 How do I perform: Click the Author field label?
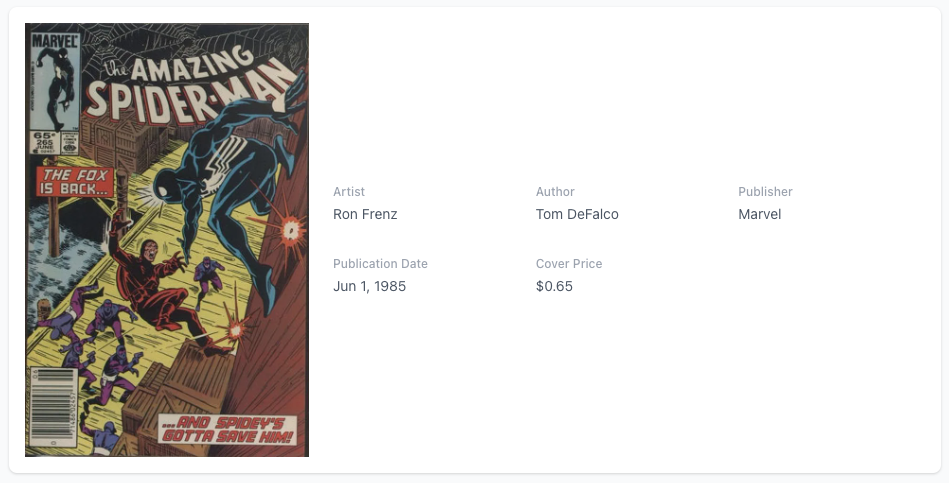pos(555,191)
